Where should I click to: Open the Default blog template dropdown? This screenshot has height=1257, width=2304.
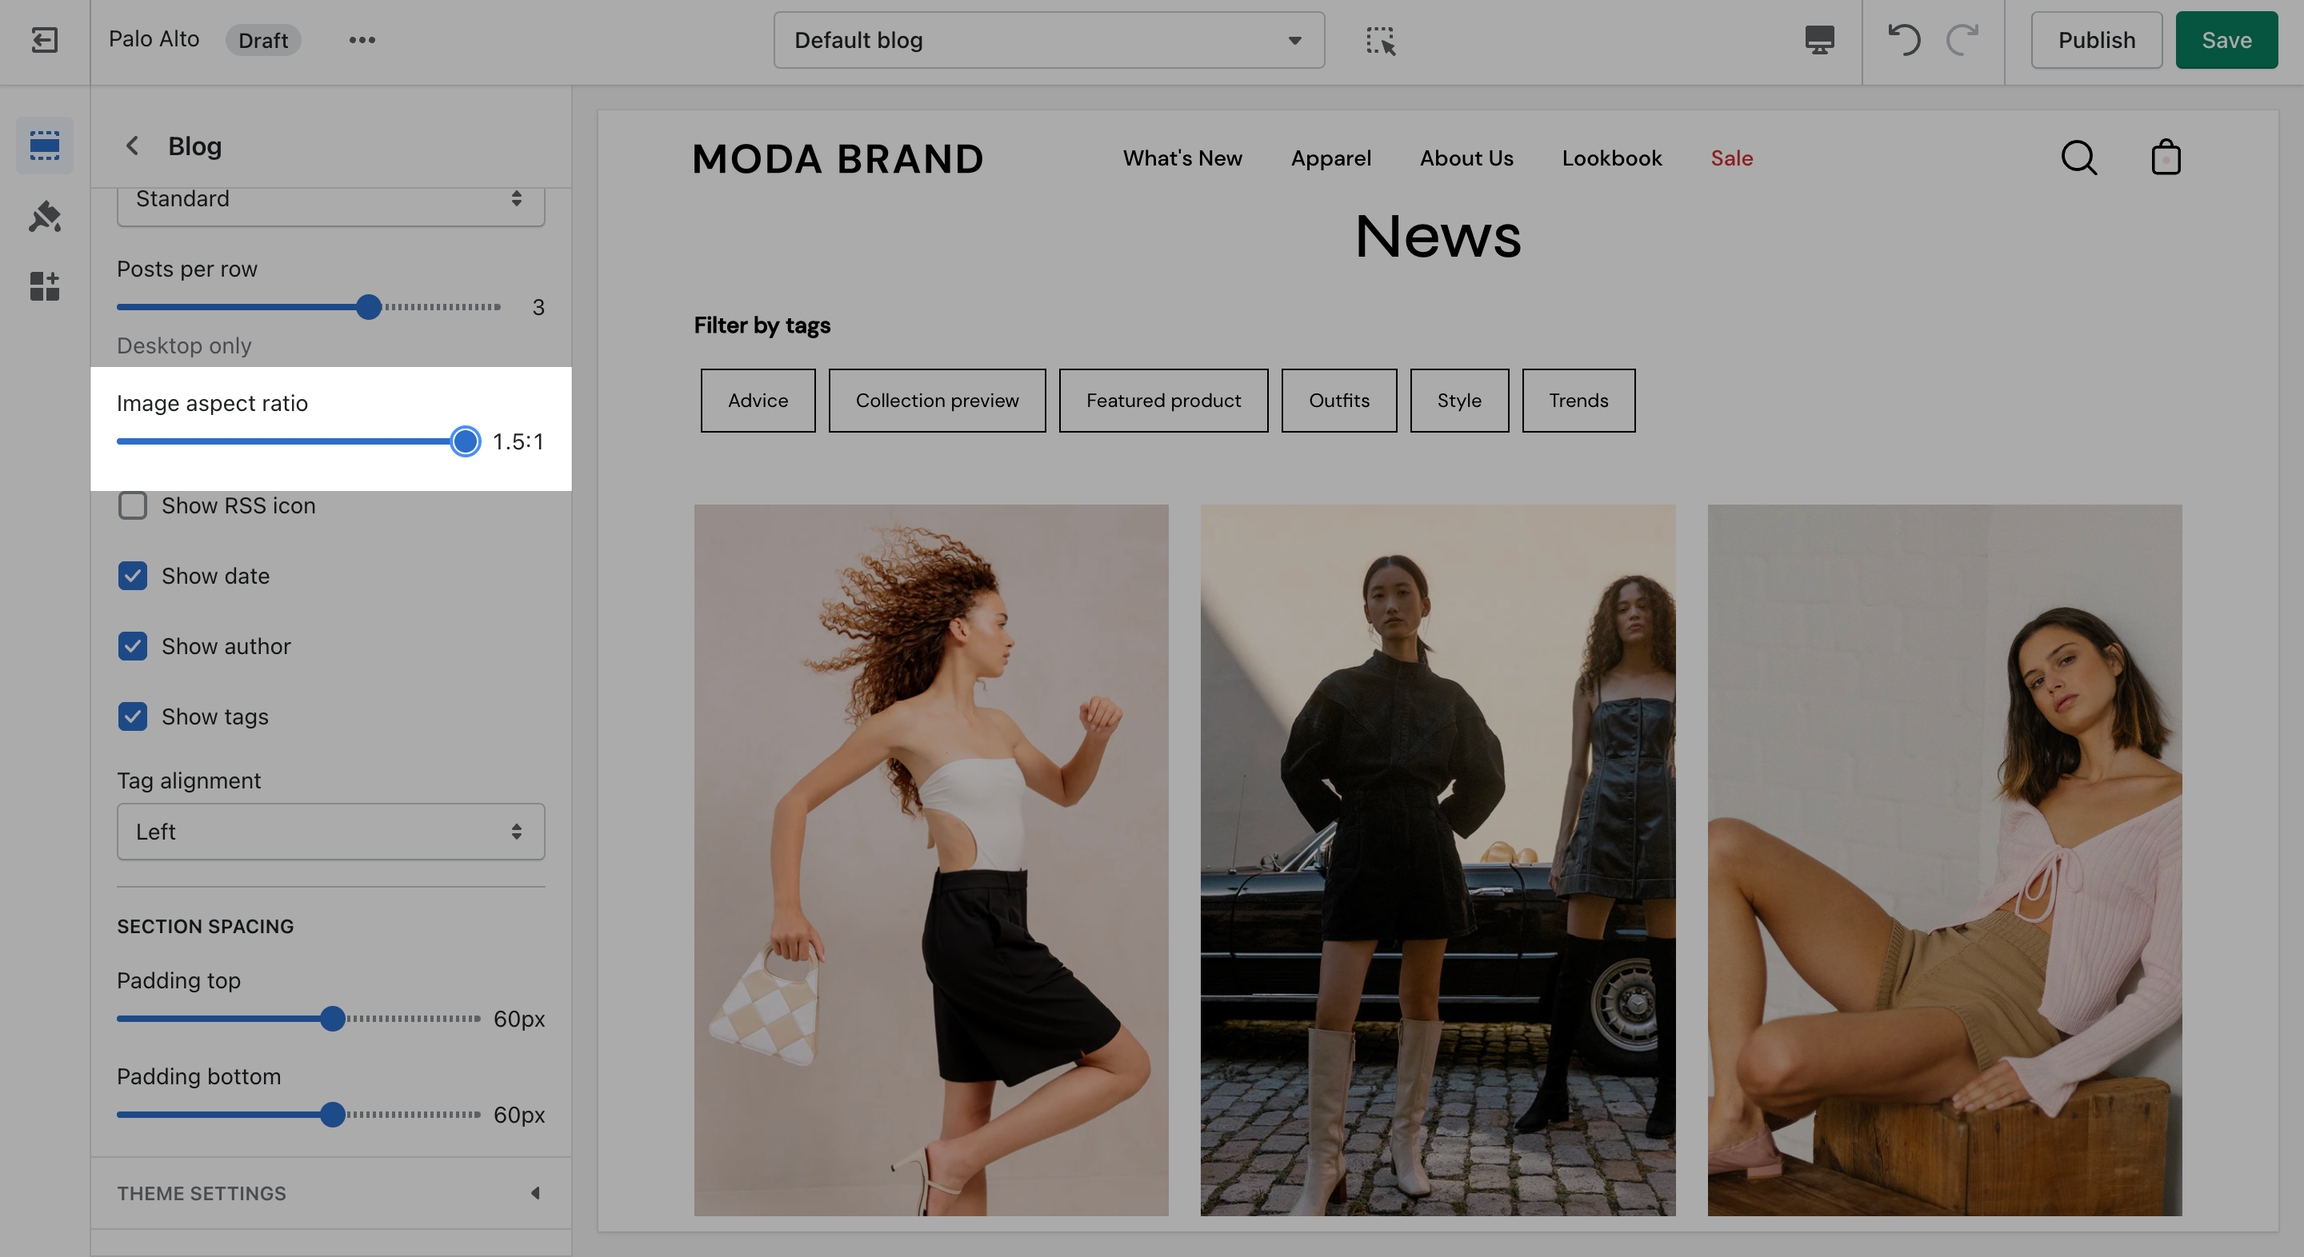(1048, 40)
